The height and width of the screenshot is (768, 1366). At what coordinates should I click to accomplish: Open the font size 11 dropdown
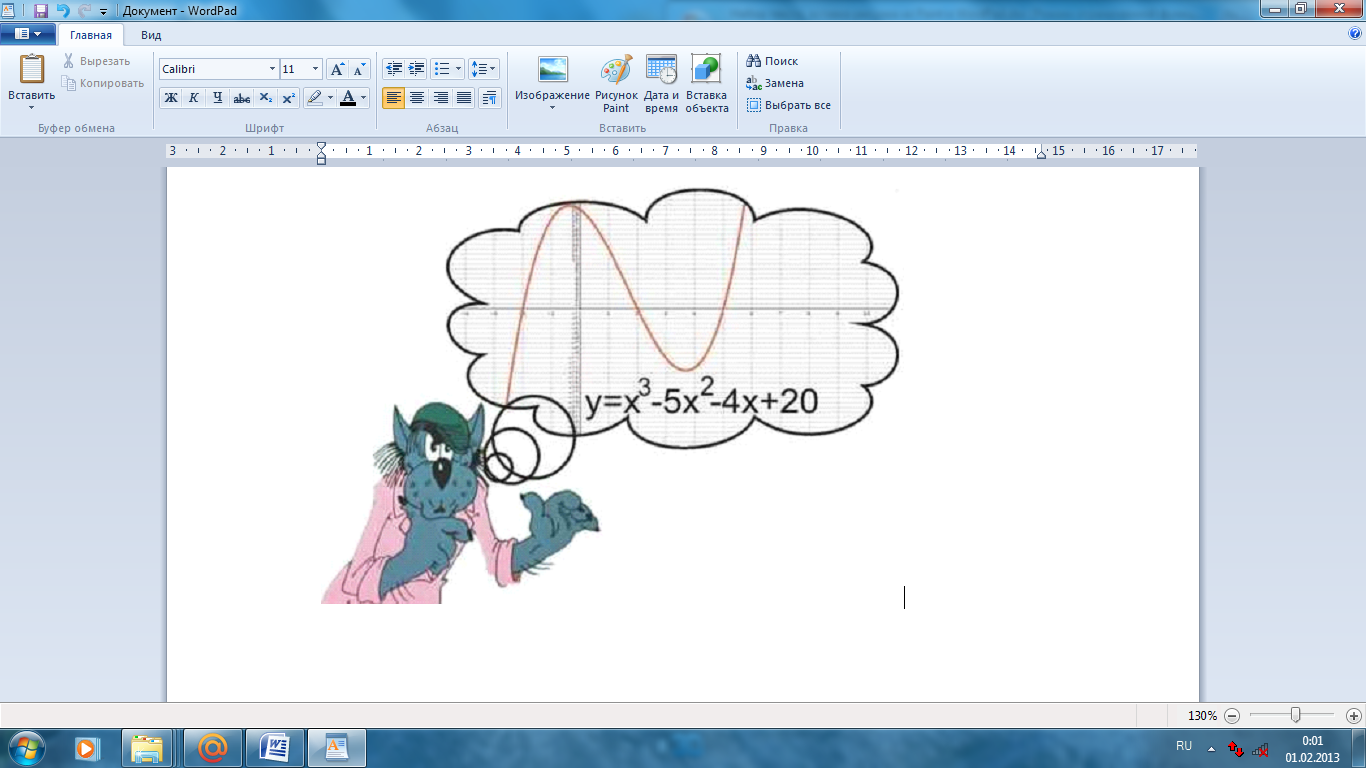316,69
